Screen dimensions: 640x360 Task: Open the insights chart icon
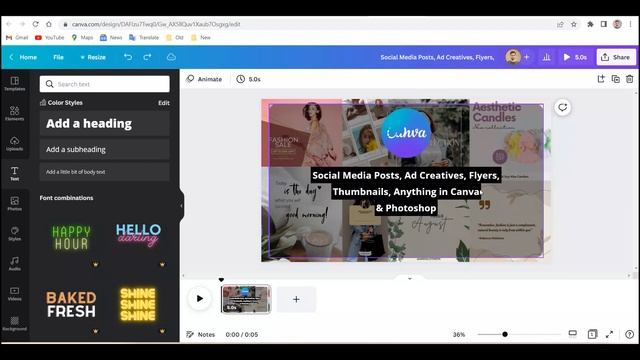(547, 57)
